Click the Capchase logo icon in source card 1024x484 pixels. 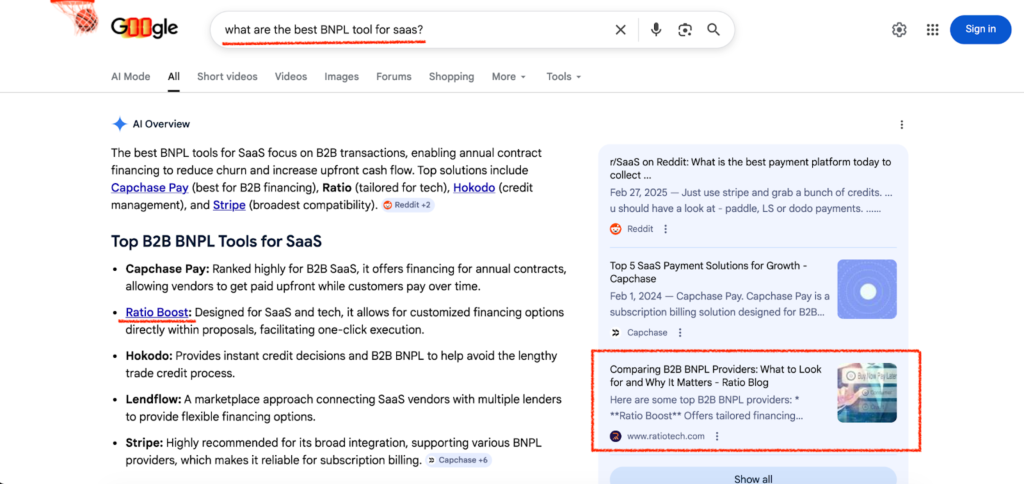[x=616, y=332]
